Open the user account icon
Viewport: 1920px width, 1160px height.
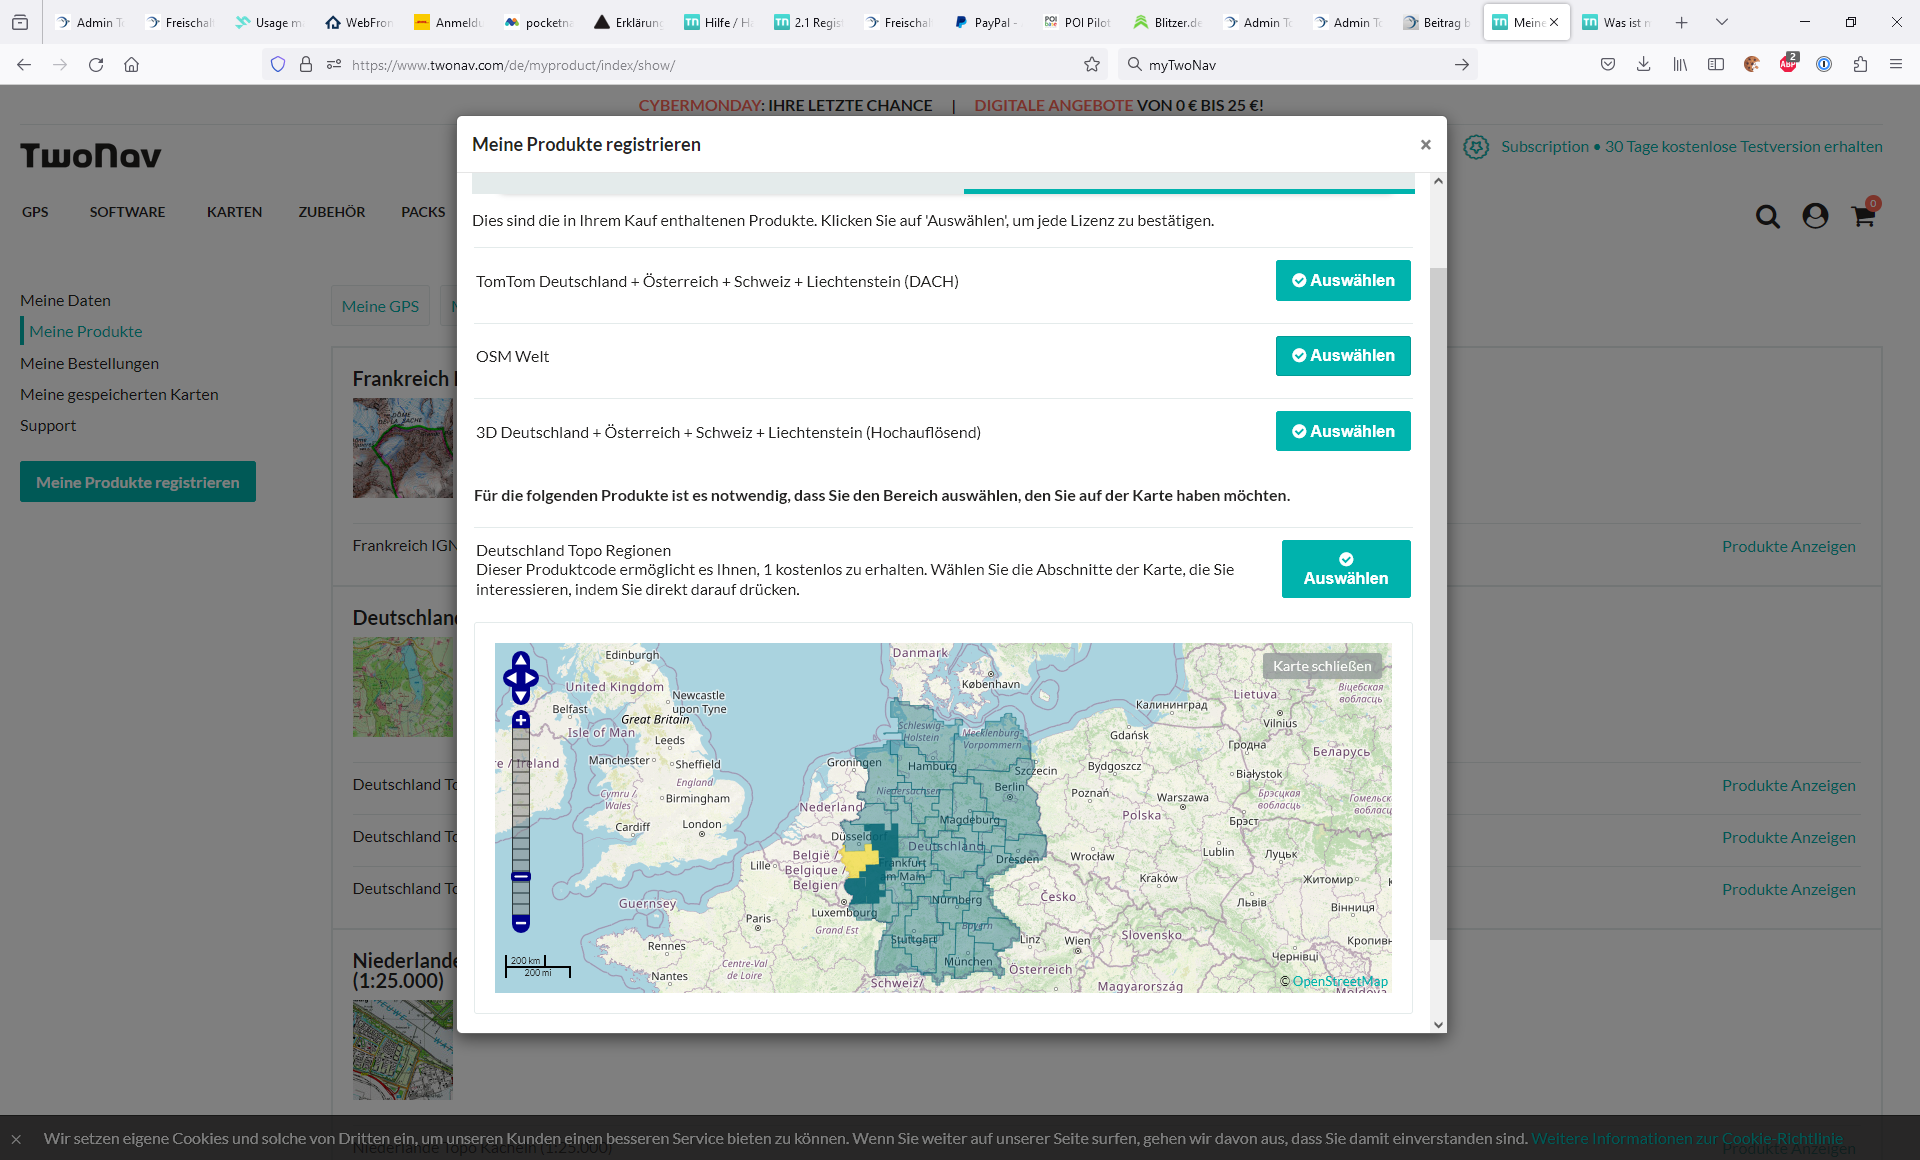click(1815, 216)
